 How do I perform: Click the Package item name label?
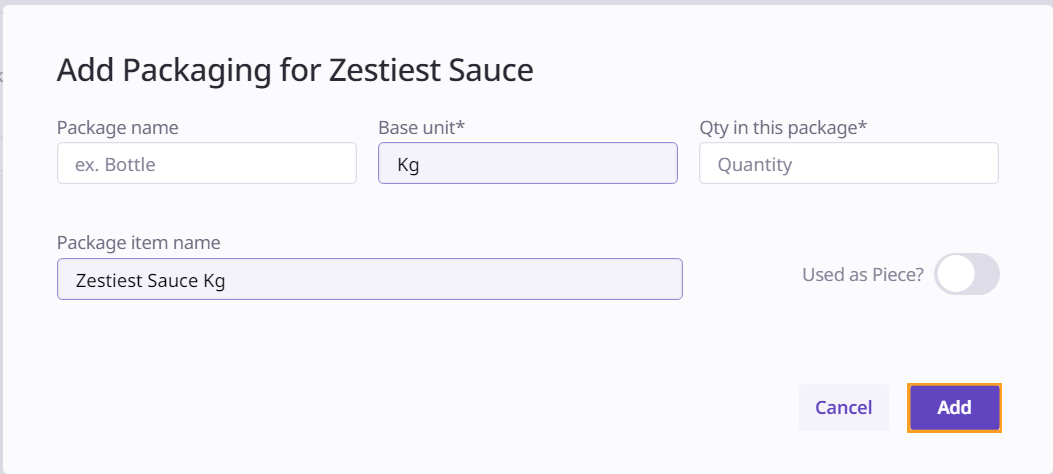pyautogui.click(x=138, y=243)
